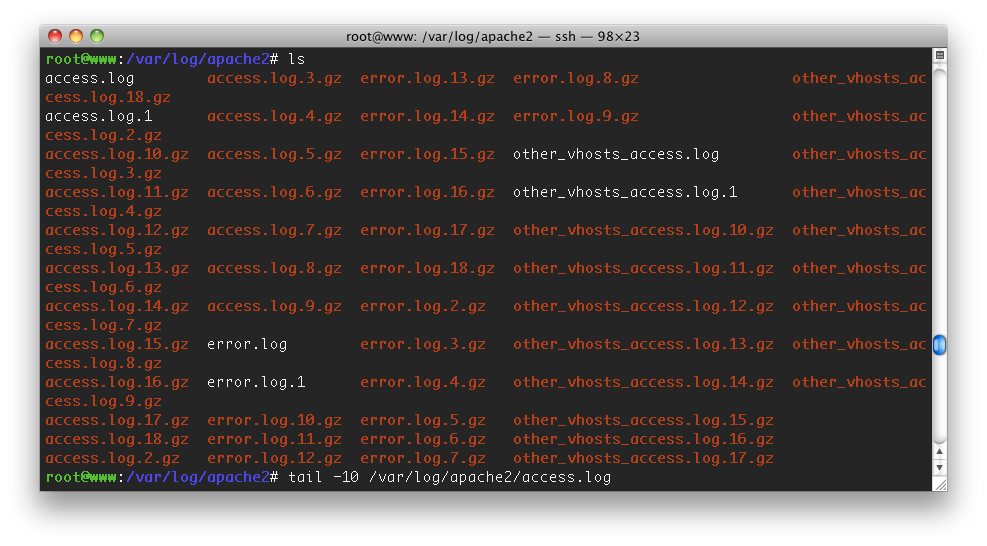Click the scroll down arrow
The width and height of the screenshot is (987, 546).
pos(940,468)
